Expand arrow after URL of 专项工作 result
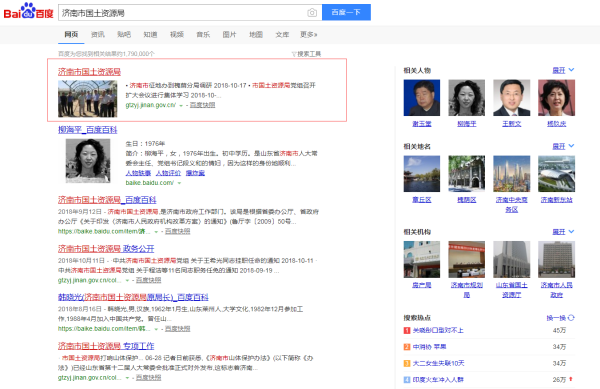The width and height of the screenshot is (600, 389). click(127, 378)
